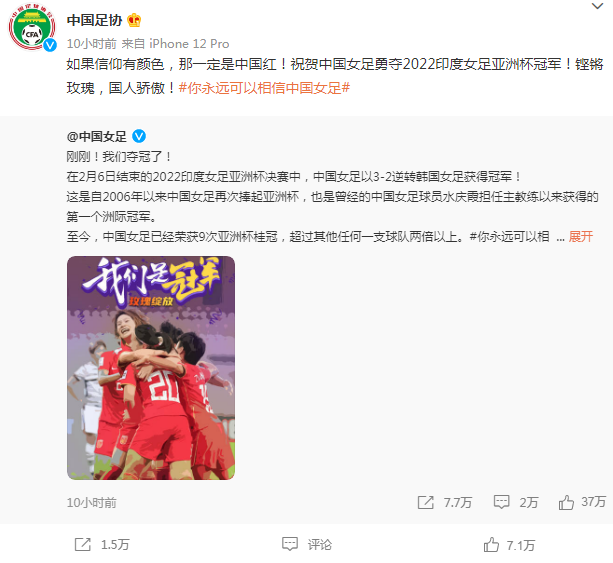The width and height of the screenshot is (613, 563).
Task: Click the 来自 iPhone 12 Pro source
Action: coord(175,43)
